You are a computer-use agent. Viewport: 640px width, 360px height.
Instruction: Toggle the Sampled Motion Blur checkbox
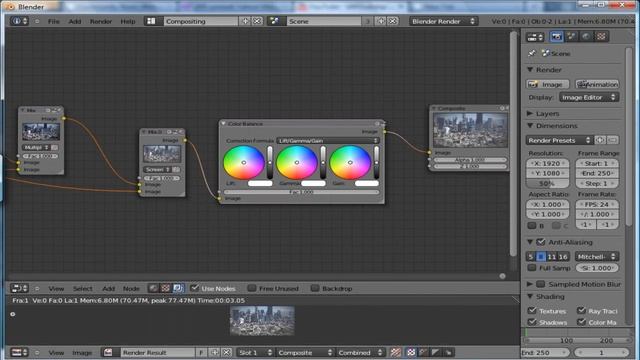pyautogui.click(x=541, y=284)
